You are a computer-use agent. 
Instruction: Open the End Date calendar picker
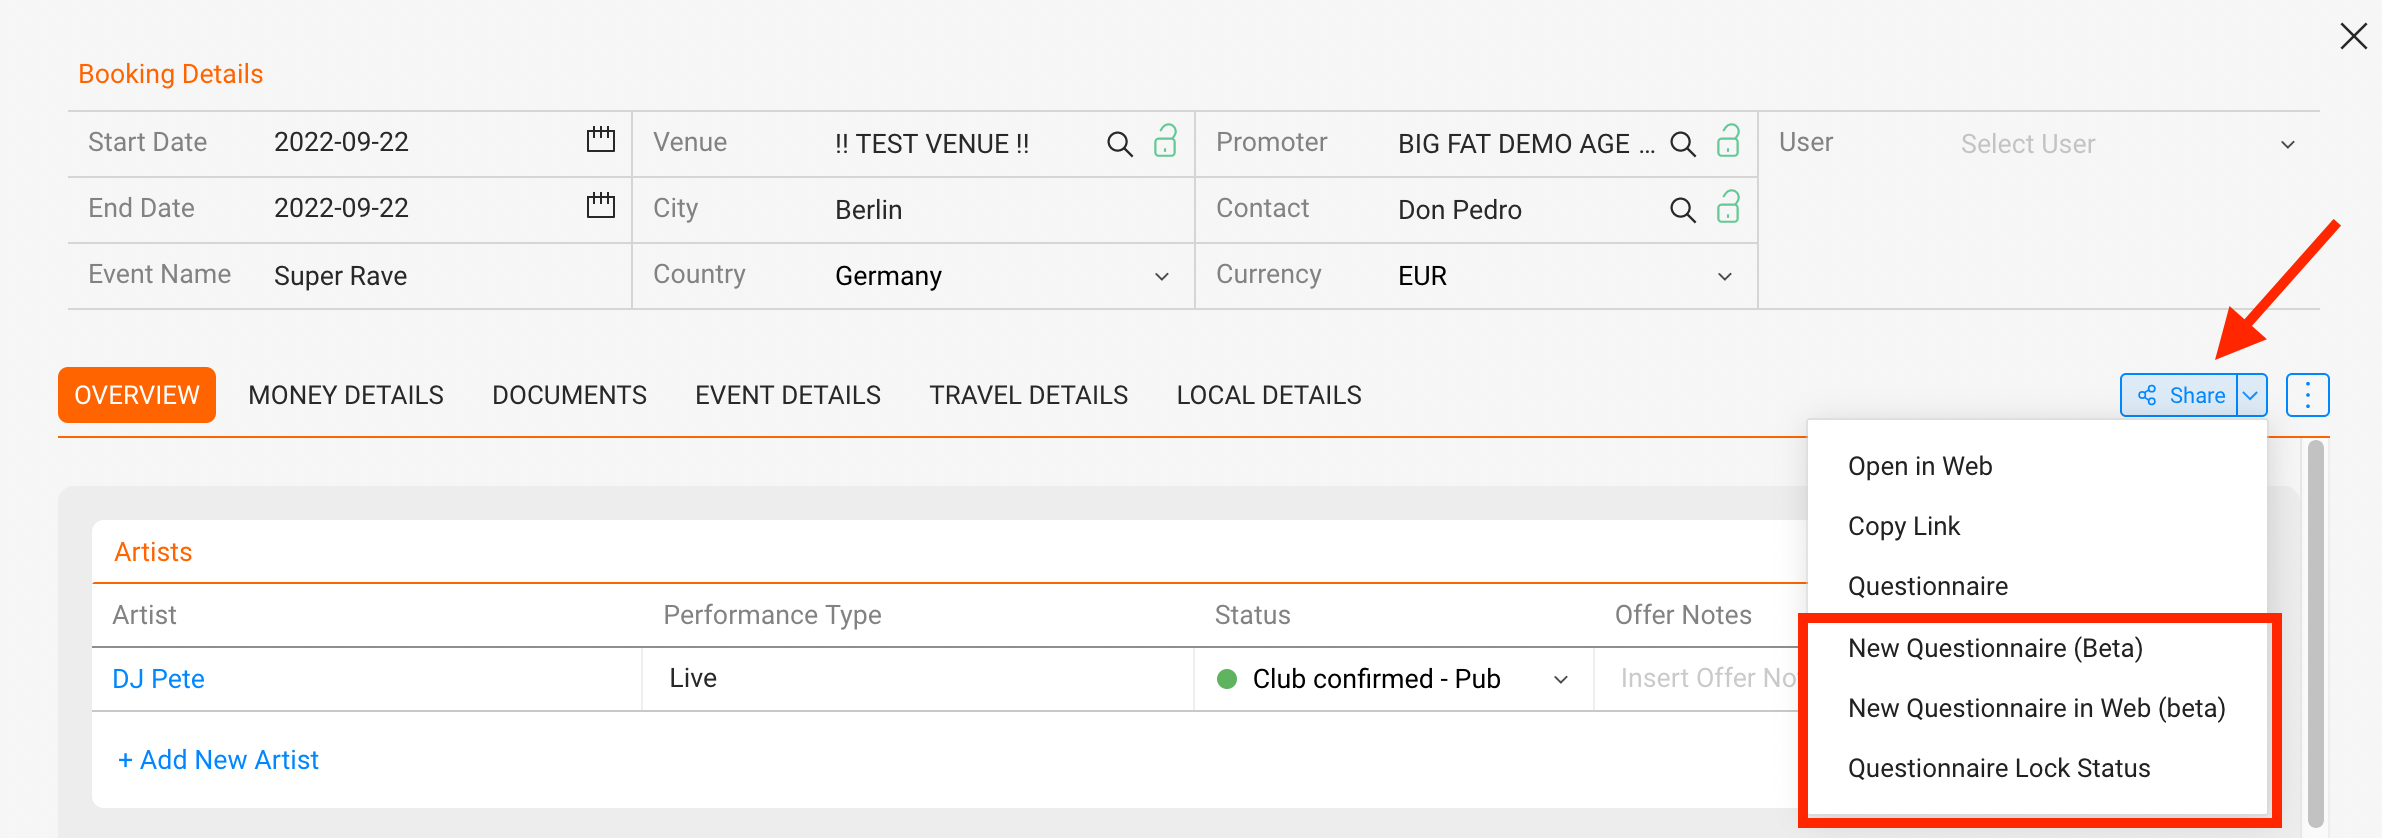[601, 206]
